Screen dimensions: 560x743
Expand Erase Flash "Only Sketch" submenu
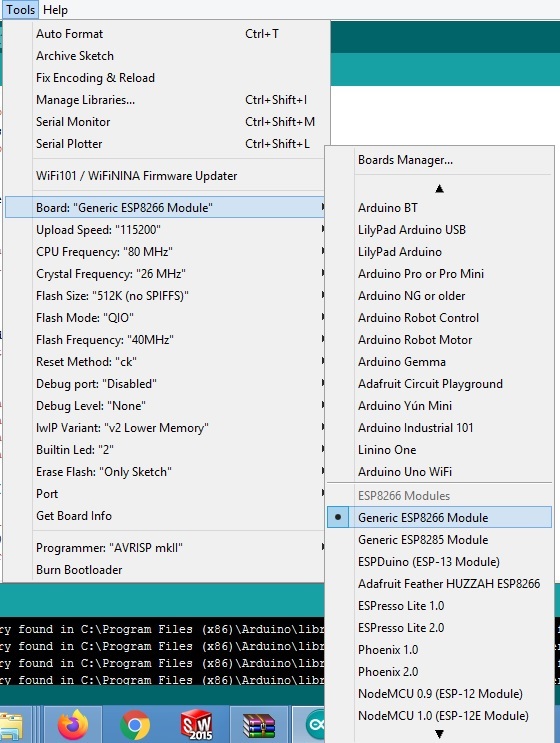pos(165,472)
